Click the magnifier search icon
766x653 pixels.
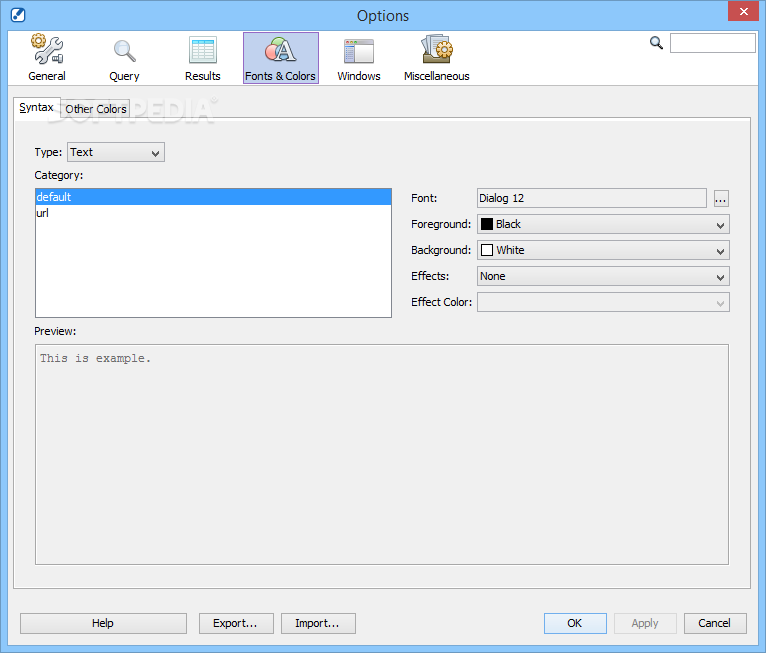656,43
